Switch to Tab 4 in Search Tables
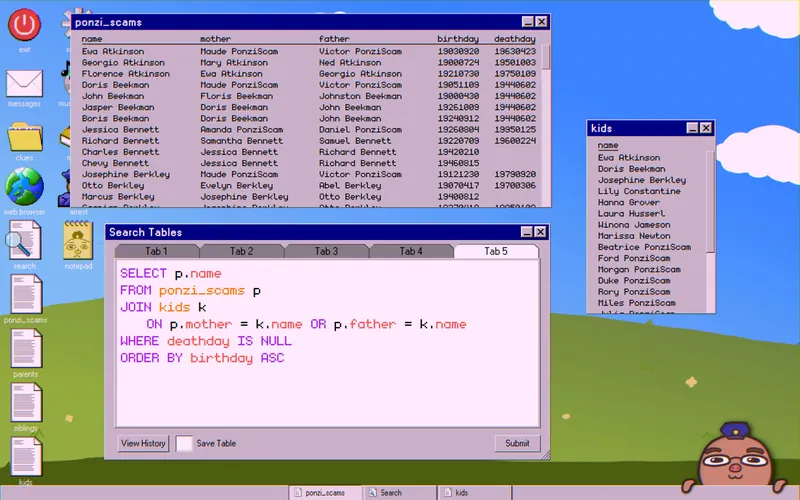Viewport: 800px width, 500px height. coord(411,251)
